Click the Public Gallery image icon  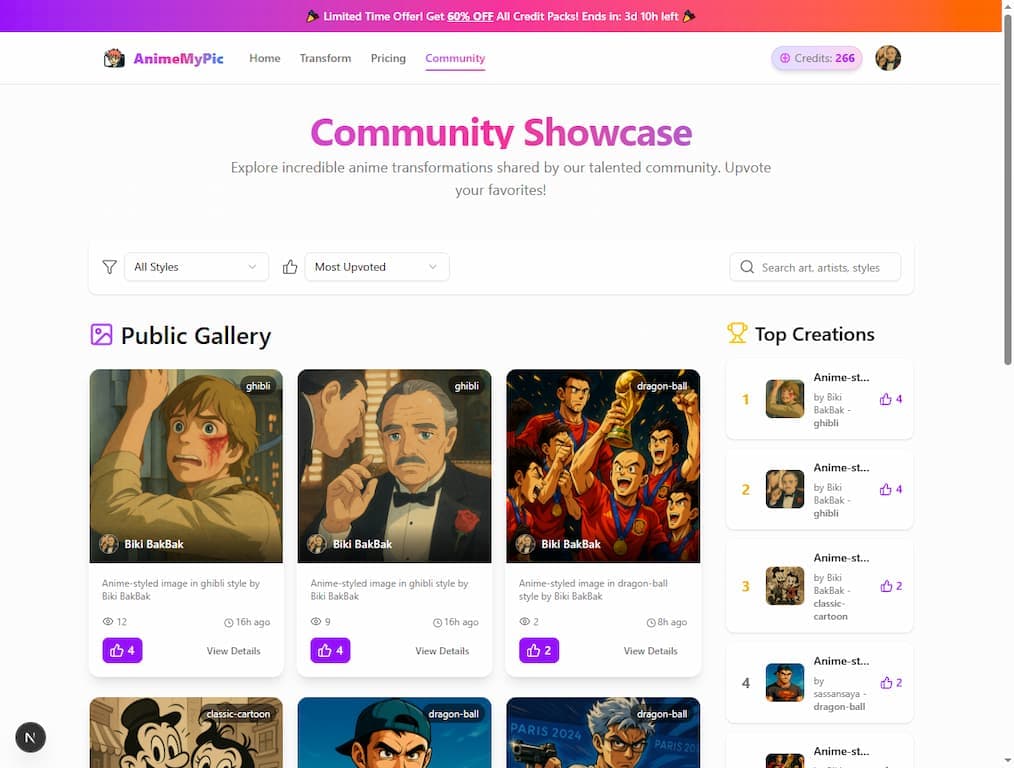click(102, 335)
